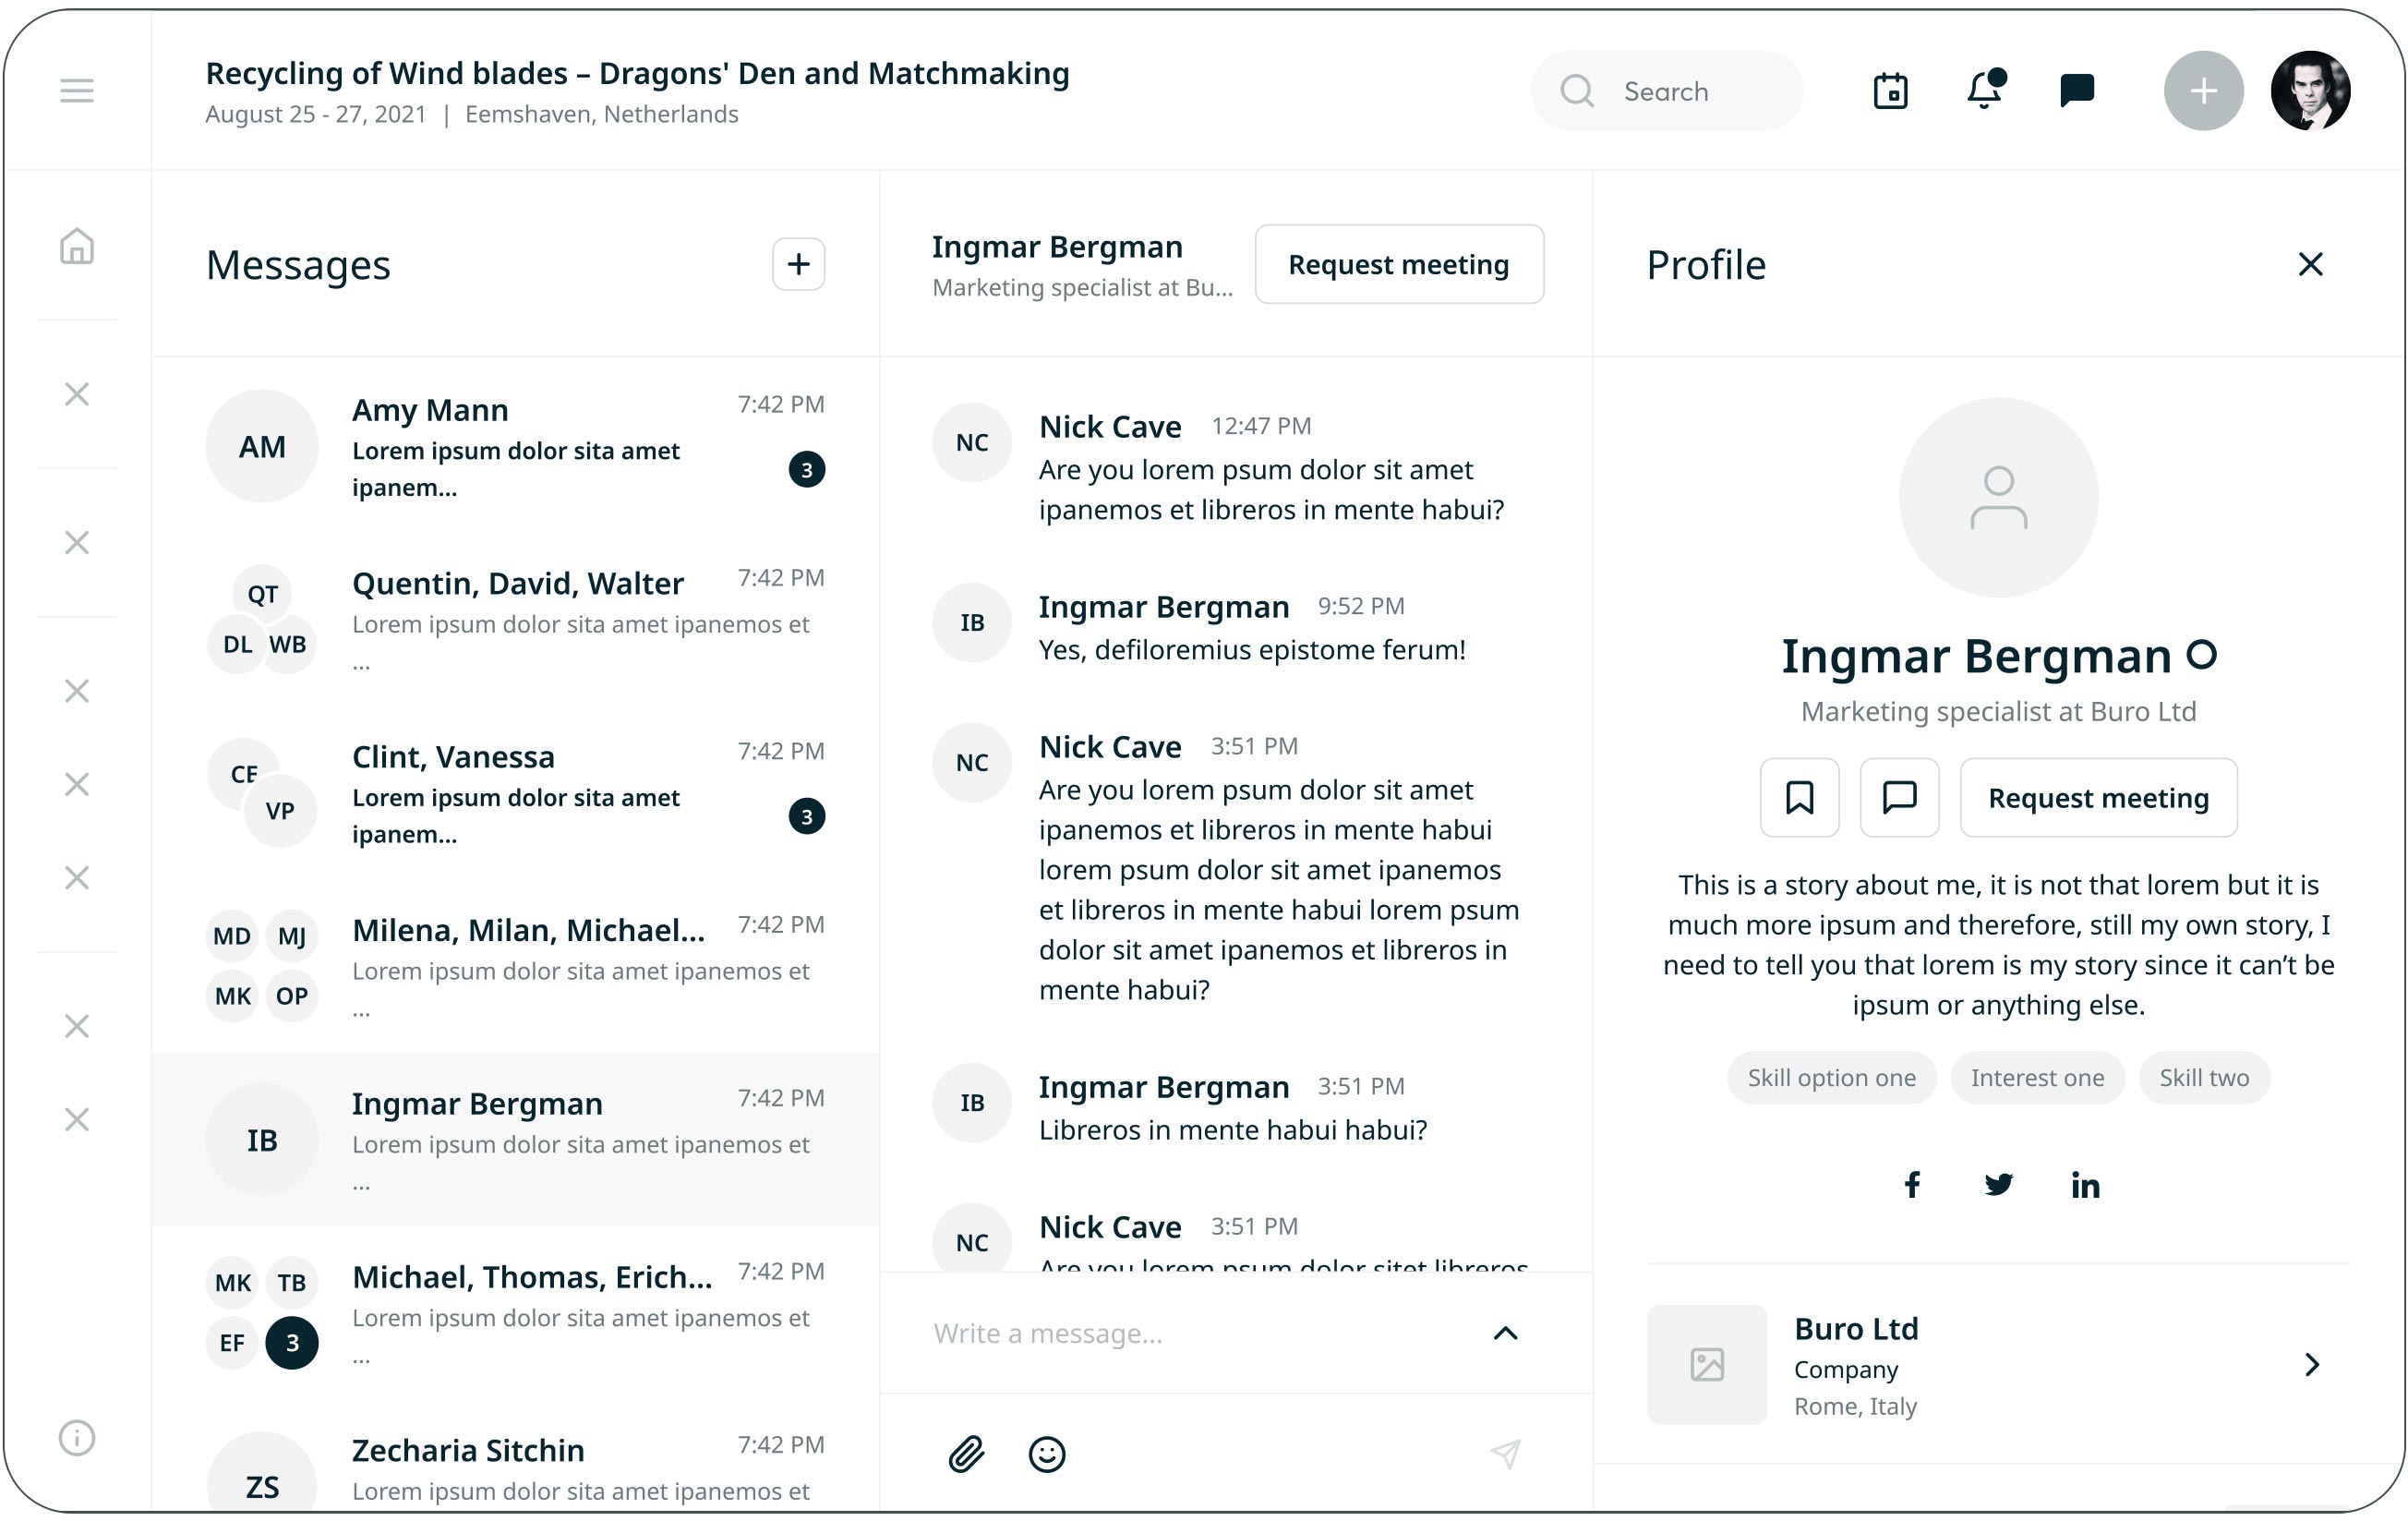Open the hamburger menu
This screenshot has width=2408, height=1521.
(x=76, y=91)
